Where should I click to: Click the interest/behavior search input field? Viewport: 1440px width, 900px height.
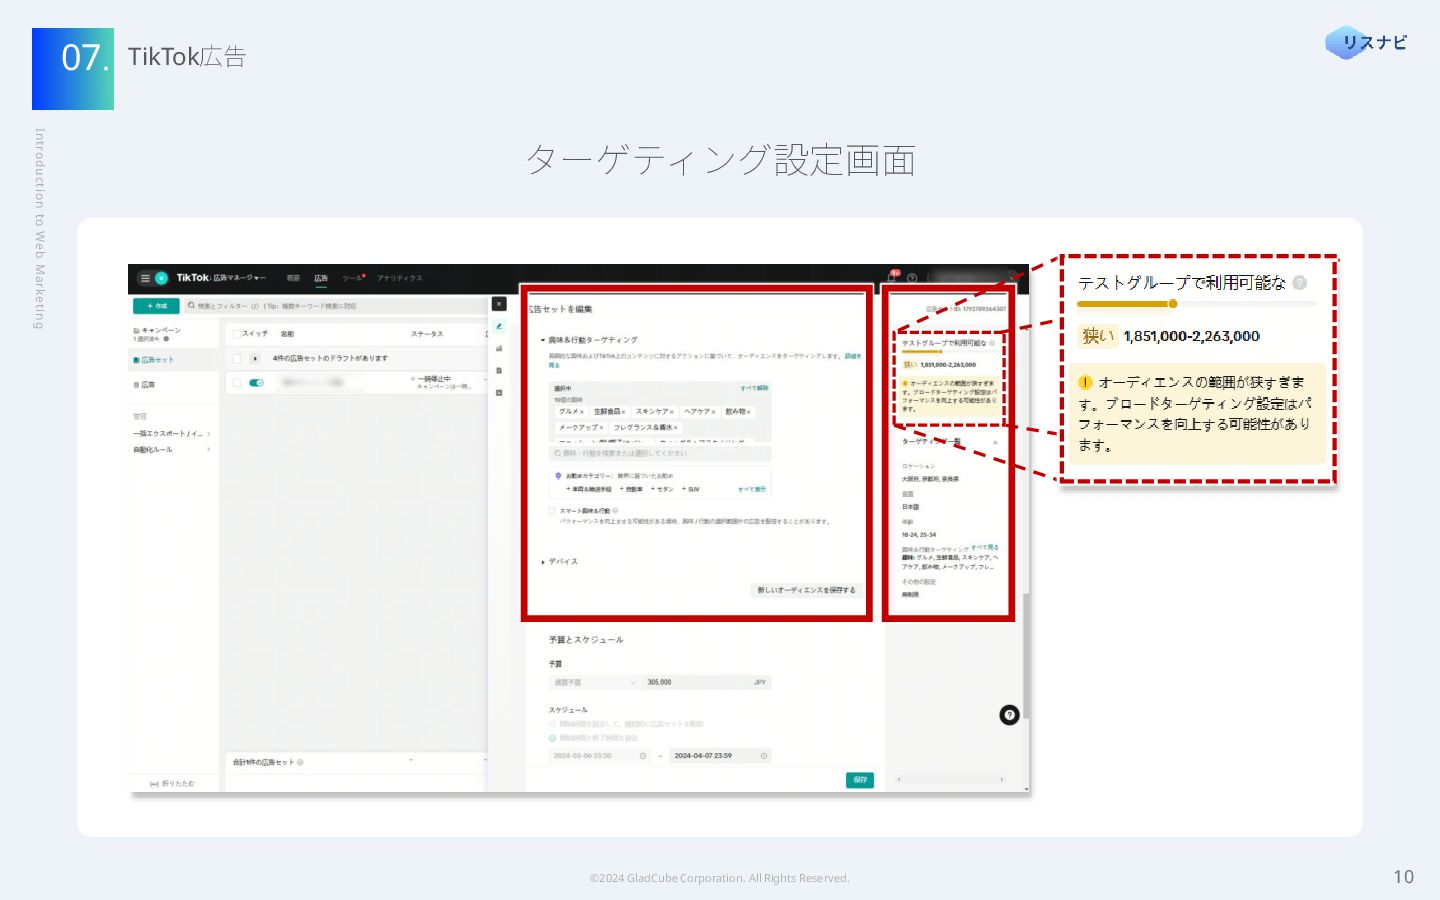[x=660, y=453]
